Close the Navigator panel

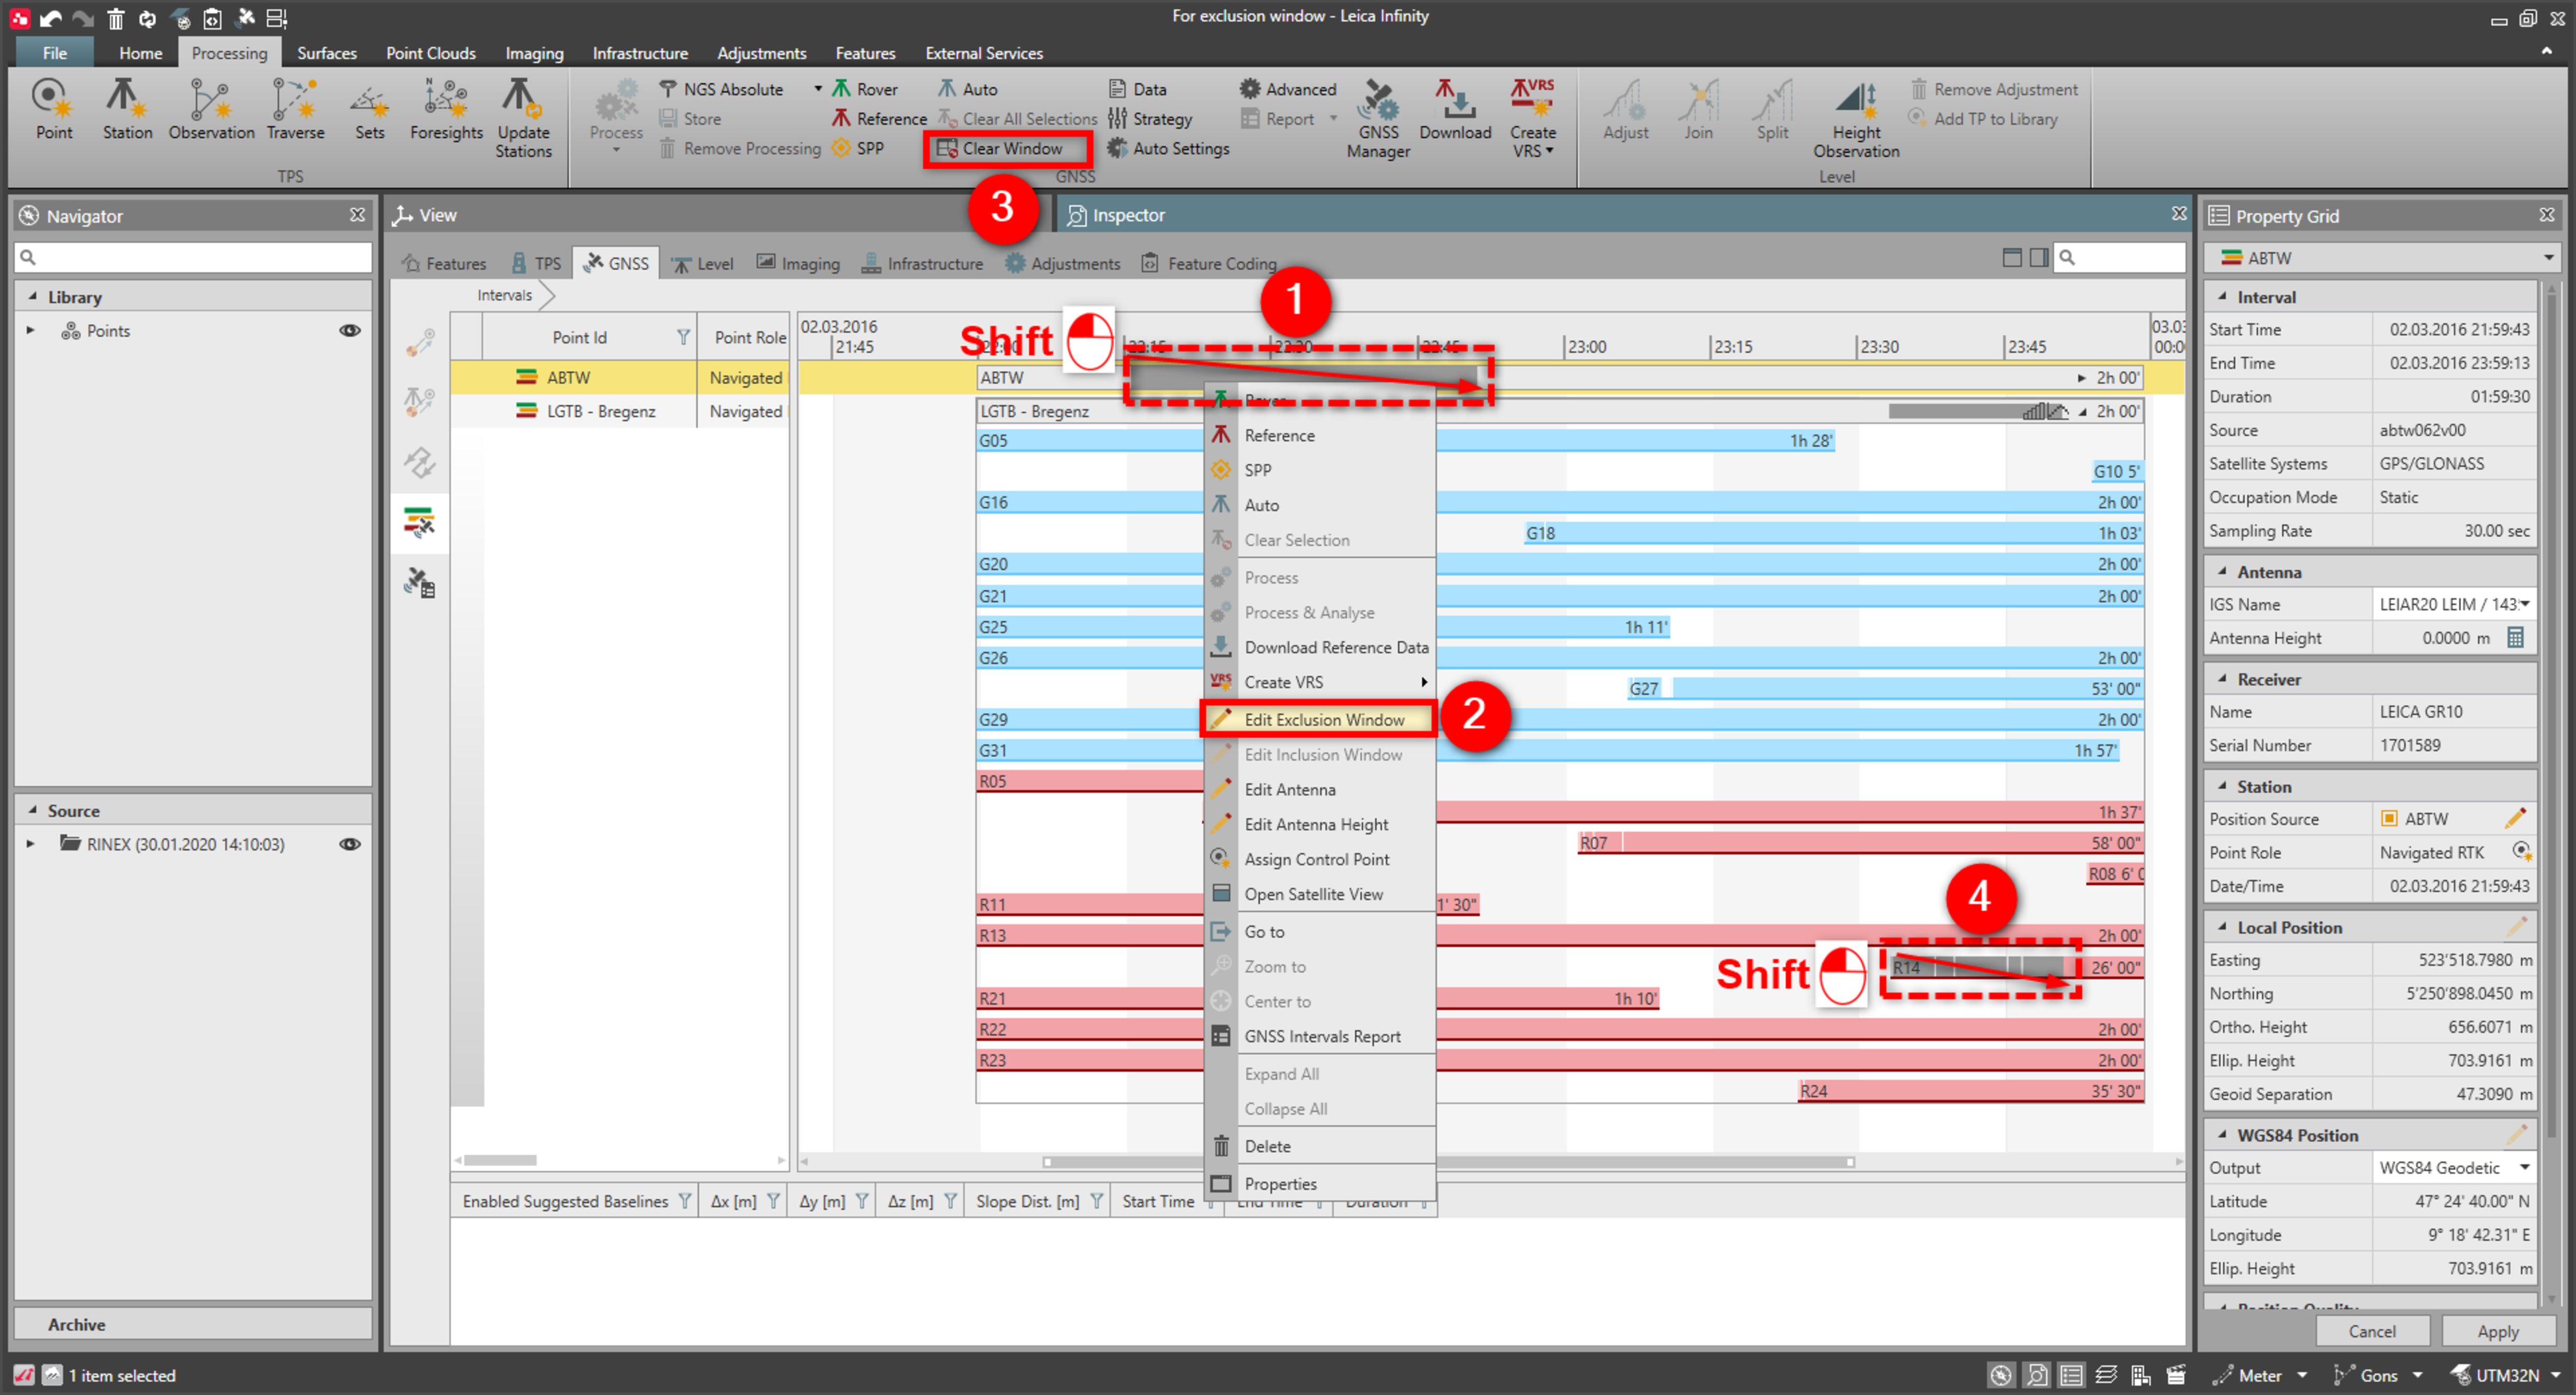[x=357, y=215]
